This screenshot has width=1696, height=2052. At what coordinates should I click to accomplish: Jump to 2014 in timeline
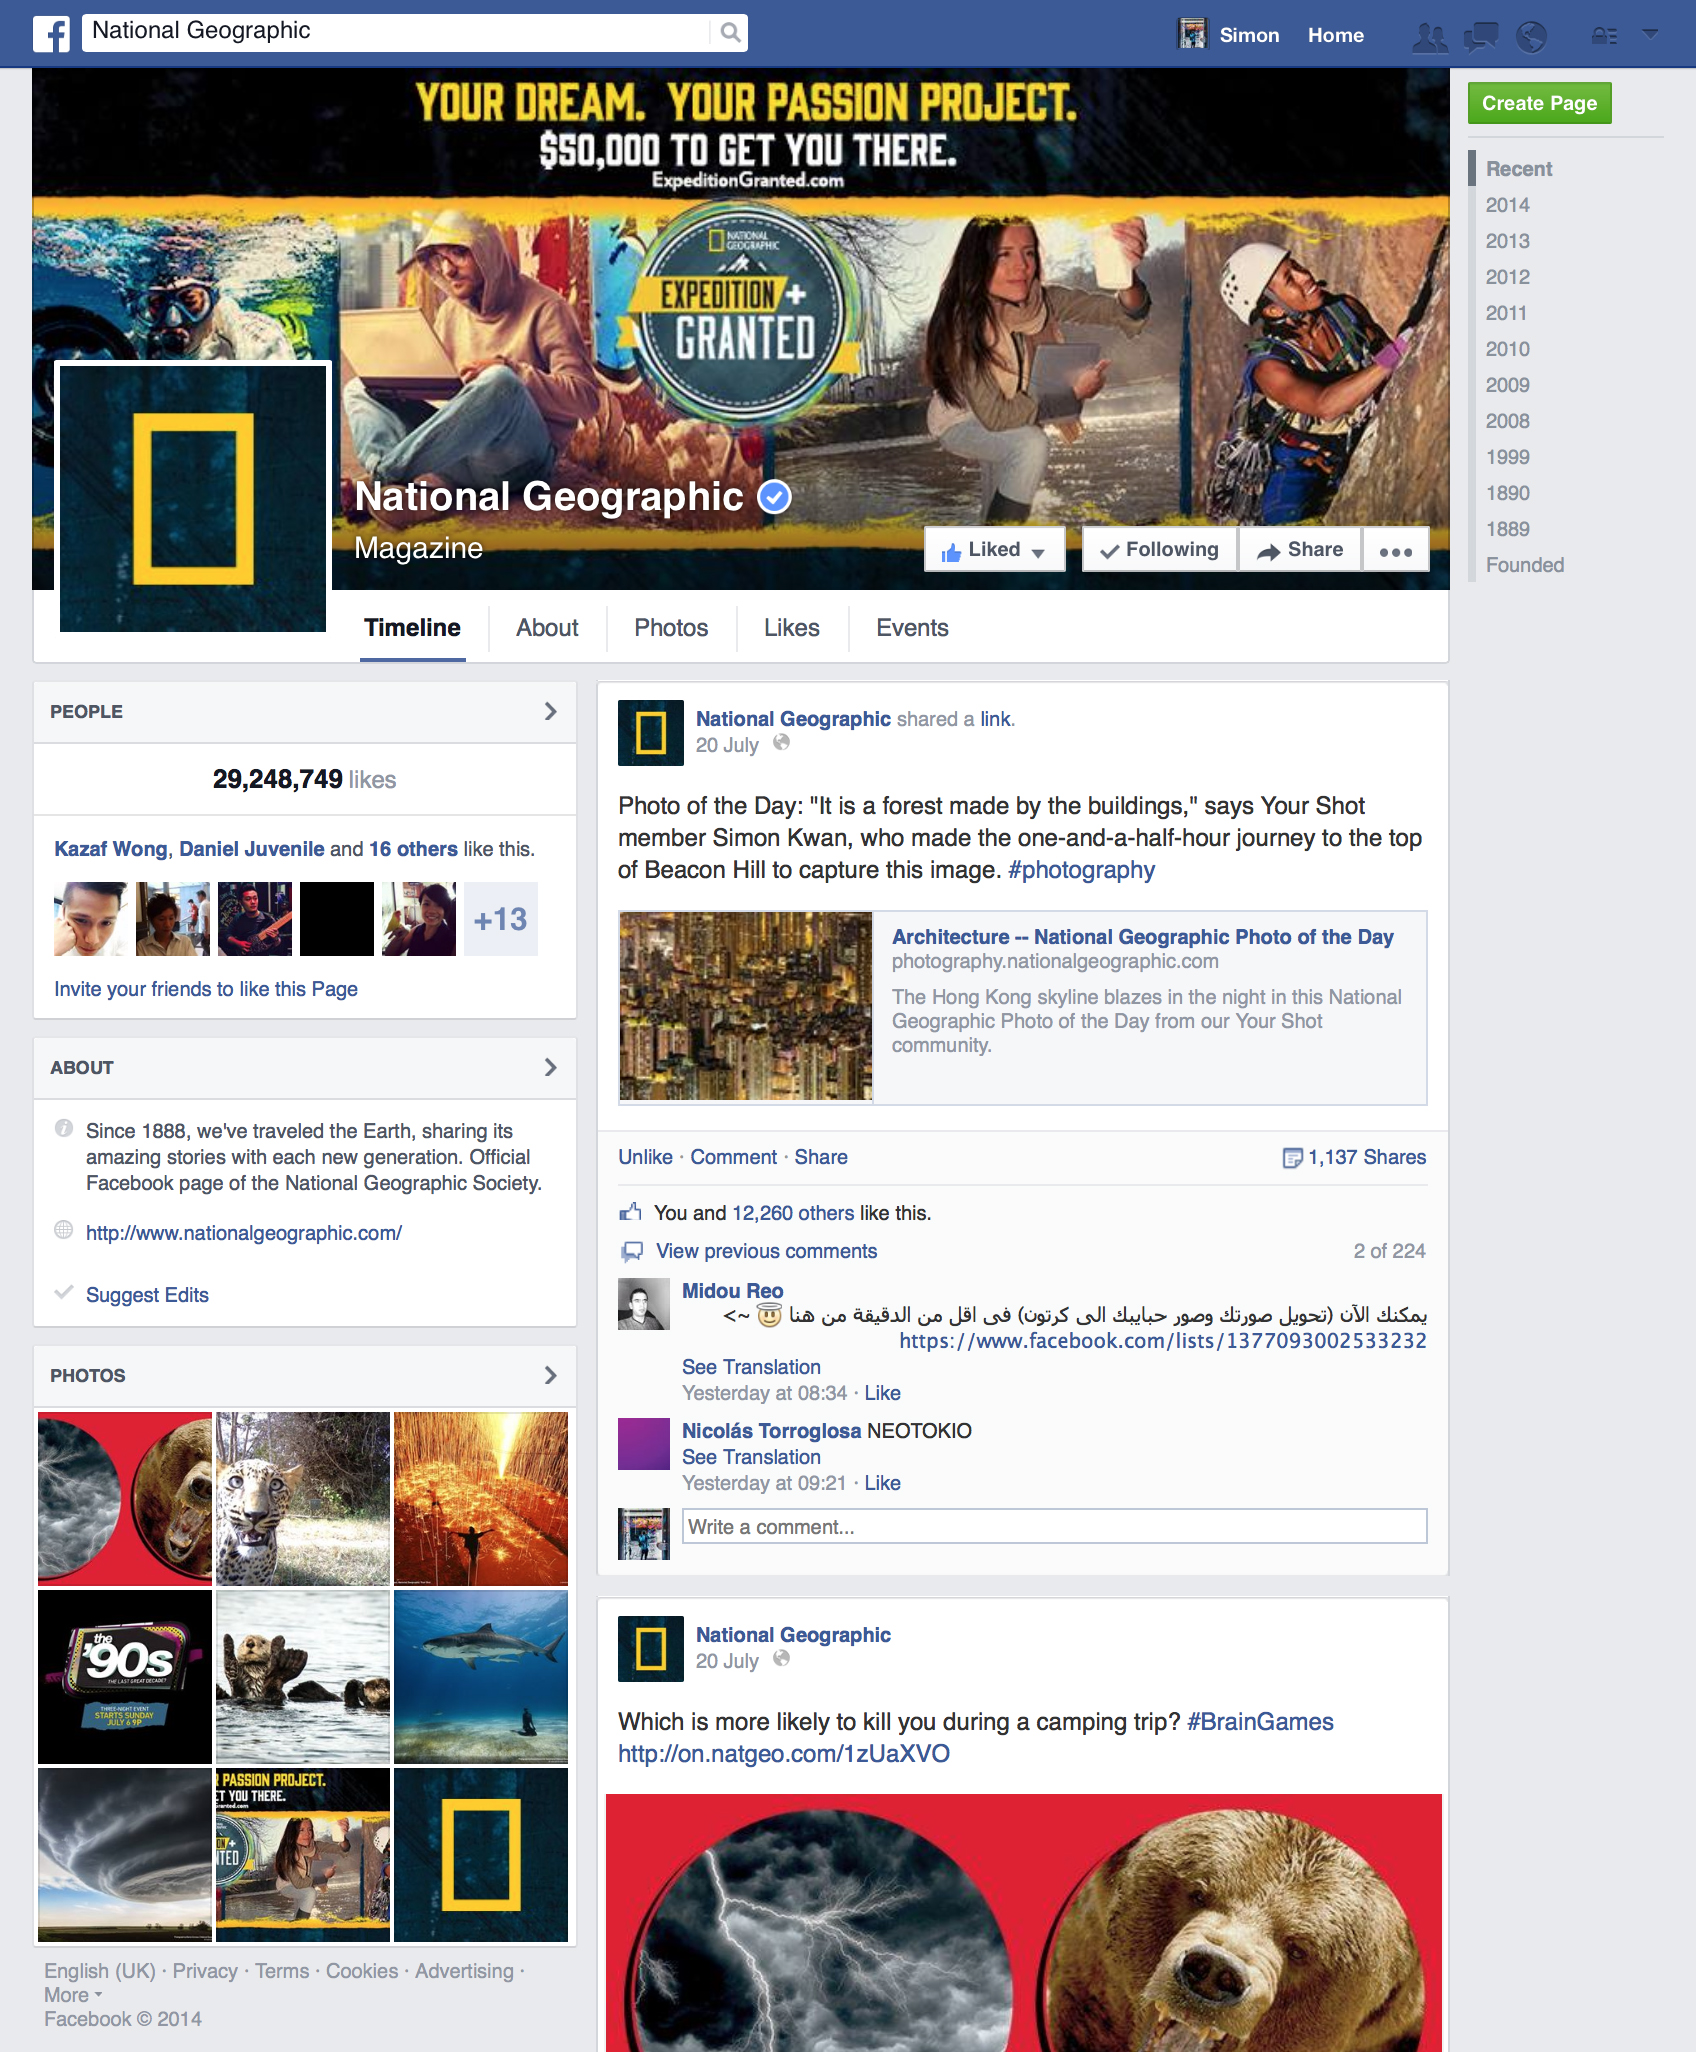[1507, 205]
